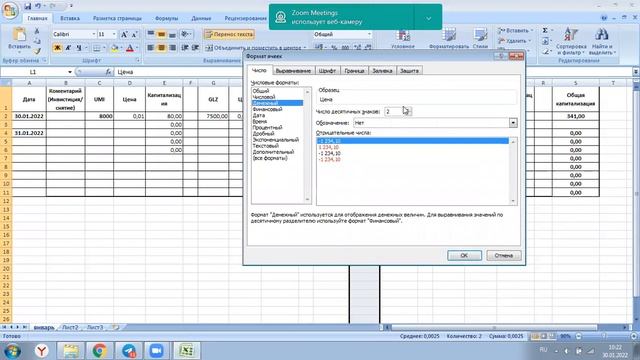The image size is (640, 360).
Task: Increase font size with large A icon
Action: click(124, 35)
